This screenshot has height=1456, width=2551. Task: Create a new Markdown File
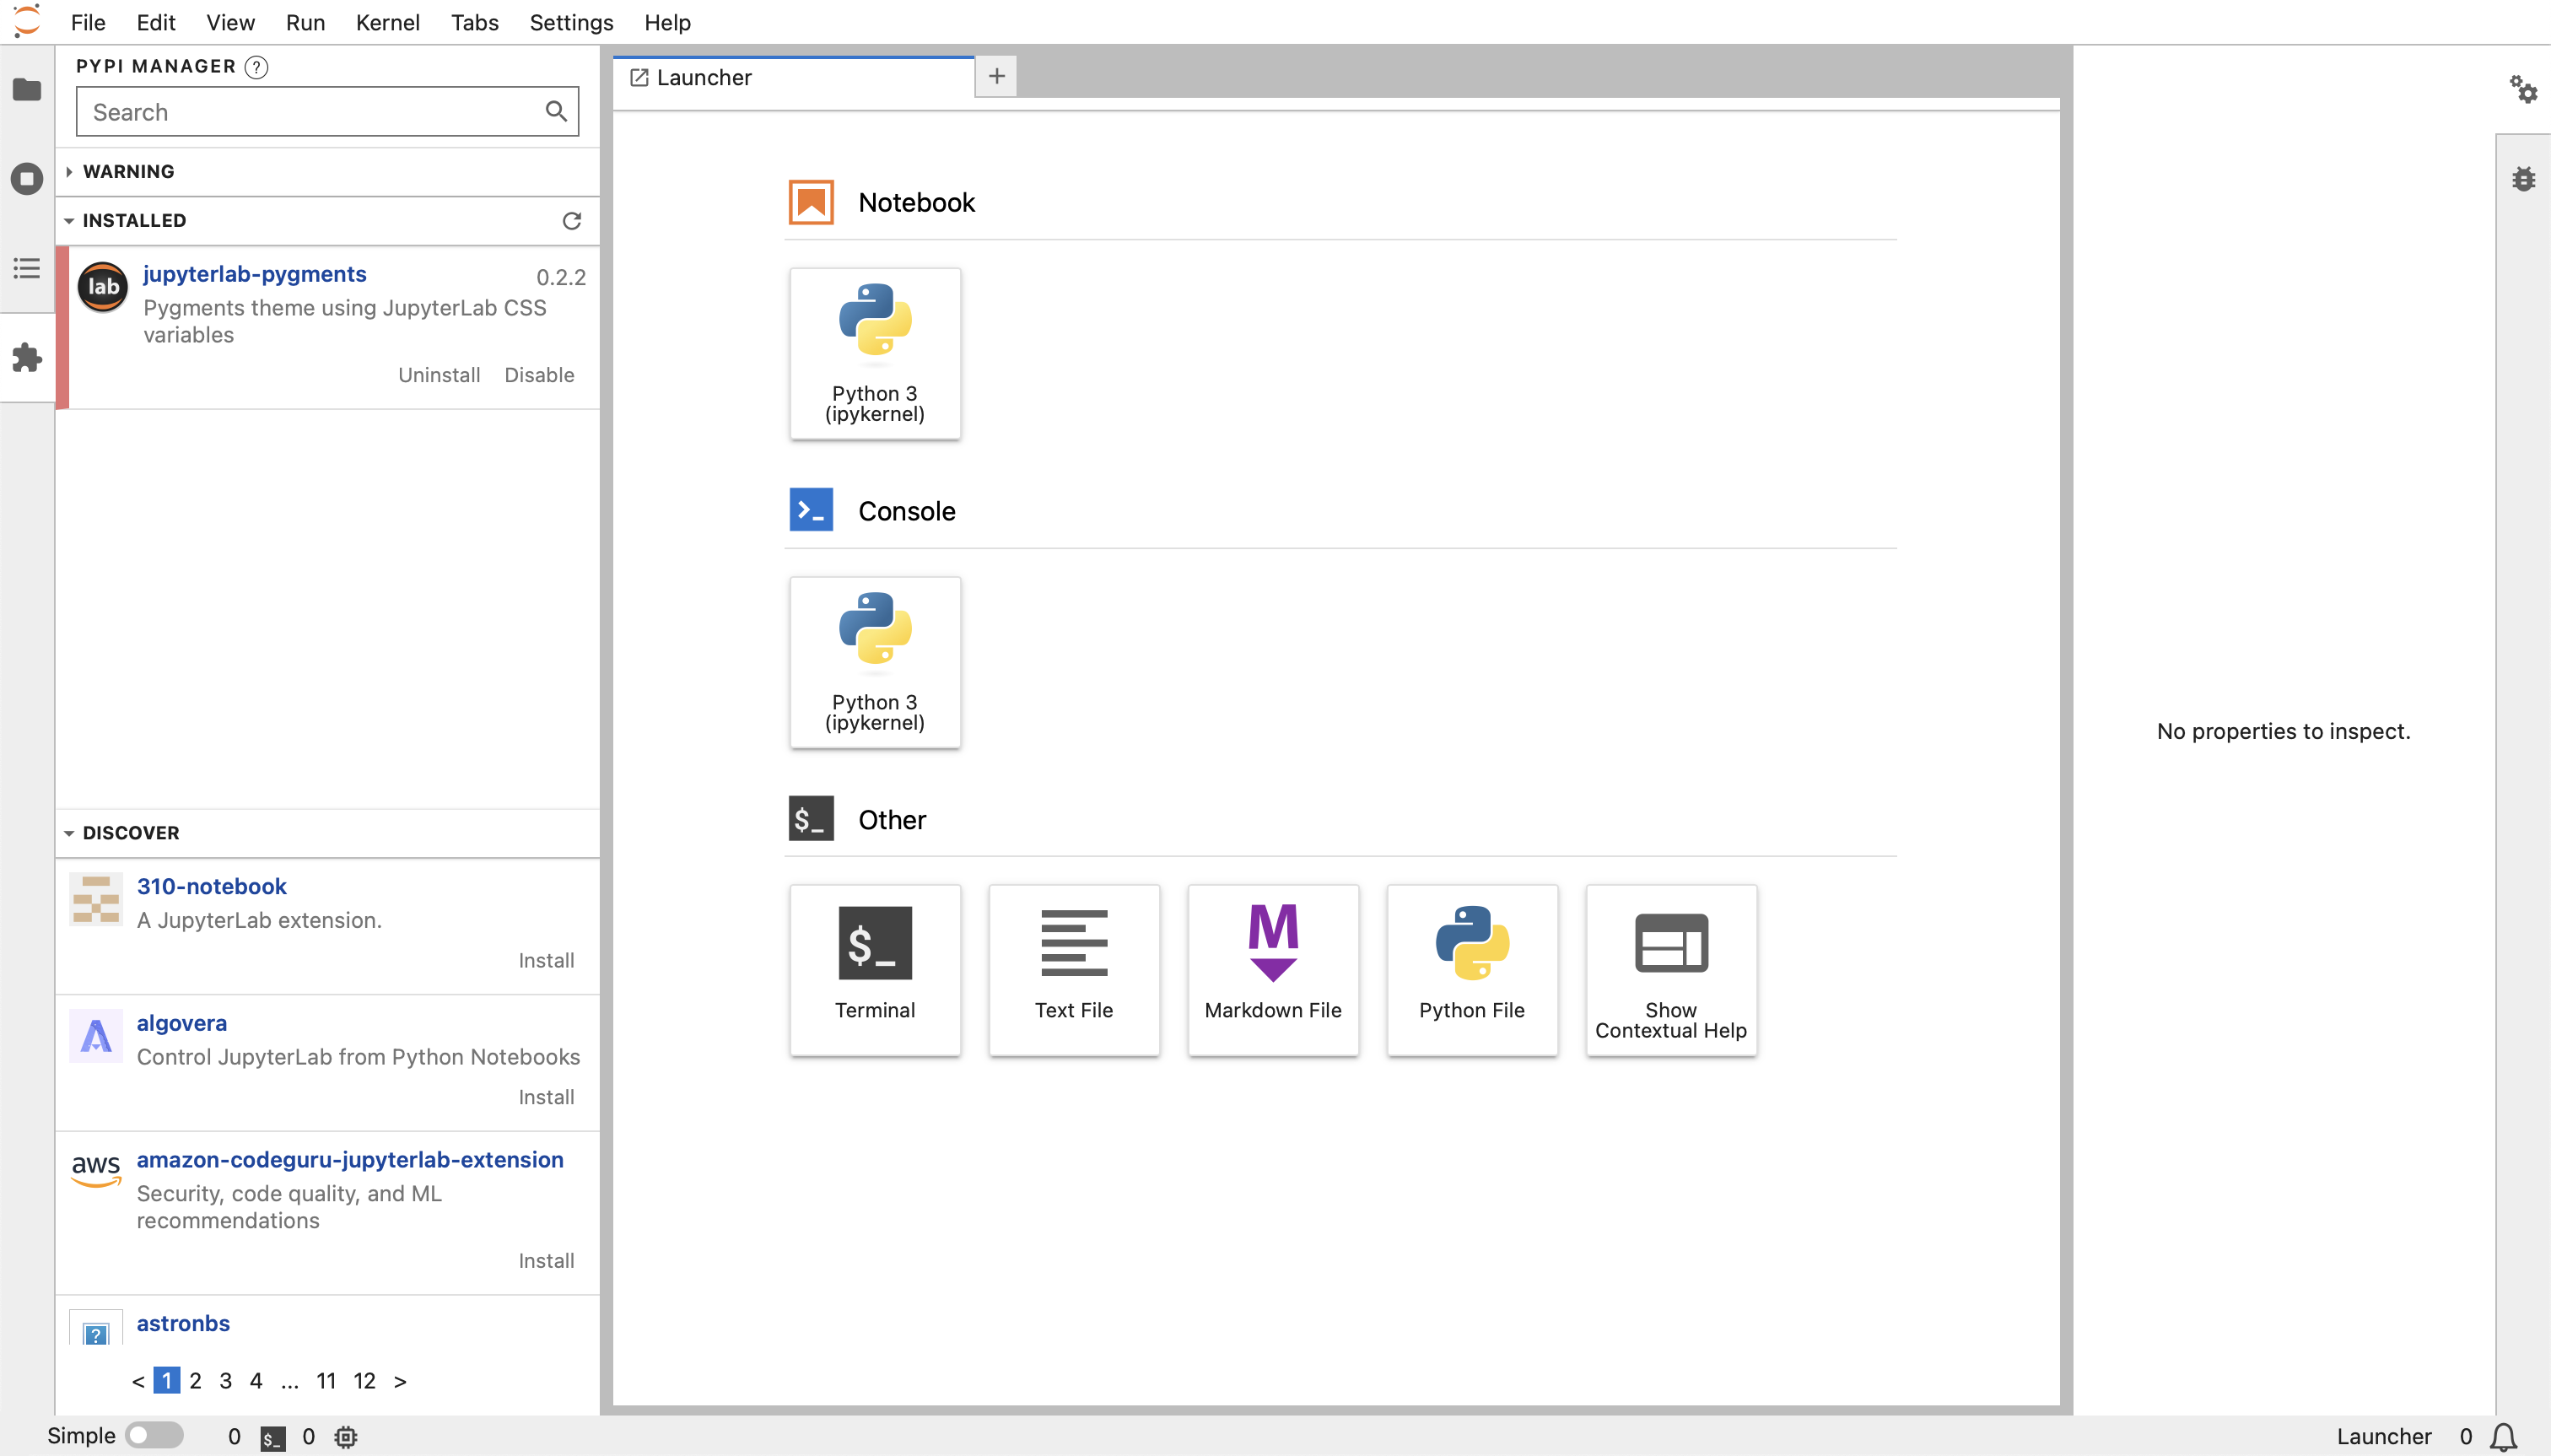tap(1273, 970)
